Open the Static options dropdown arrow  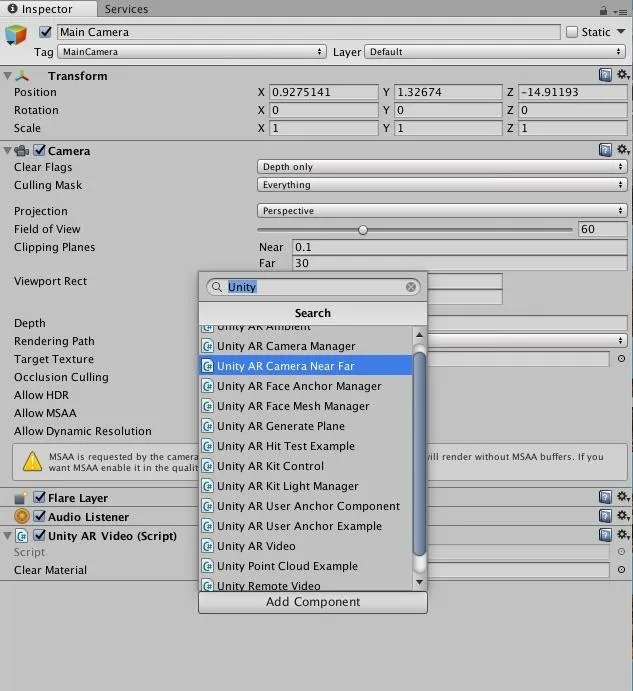coord(621,31)
